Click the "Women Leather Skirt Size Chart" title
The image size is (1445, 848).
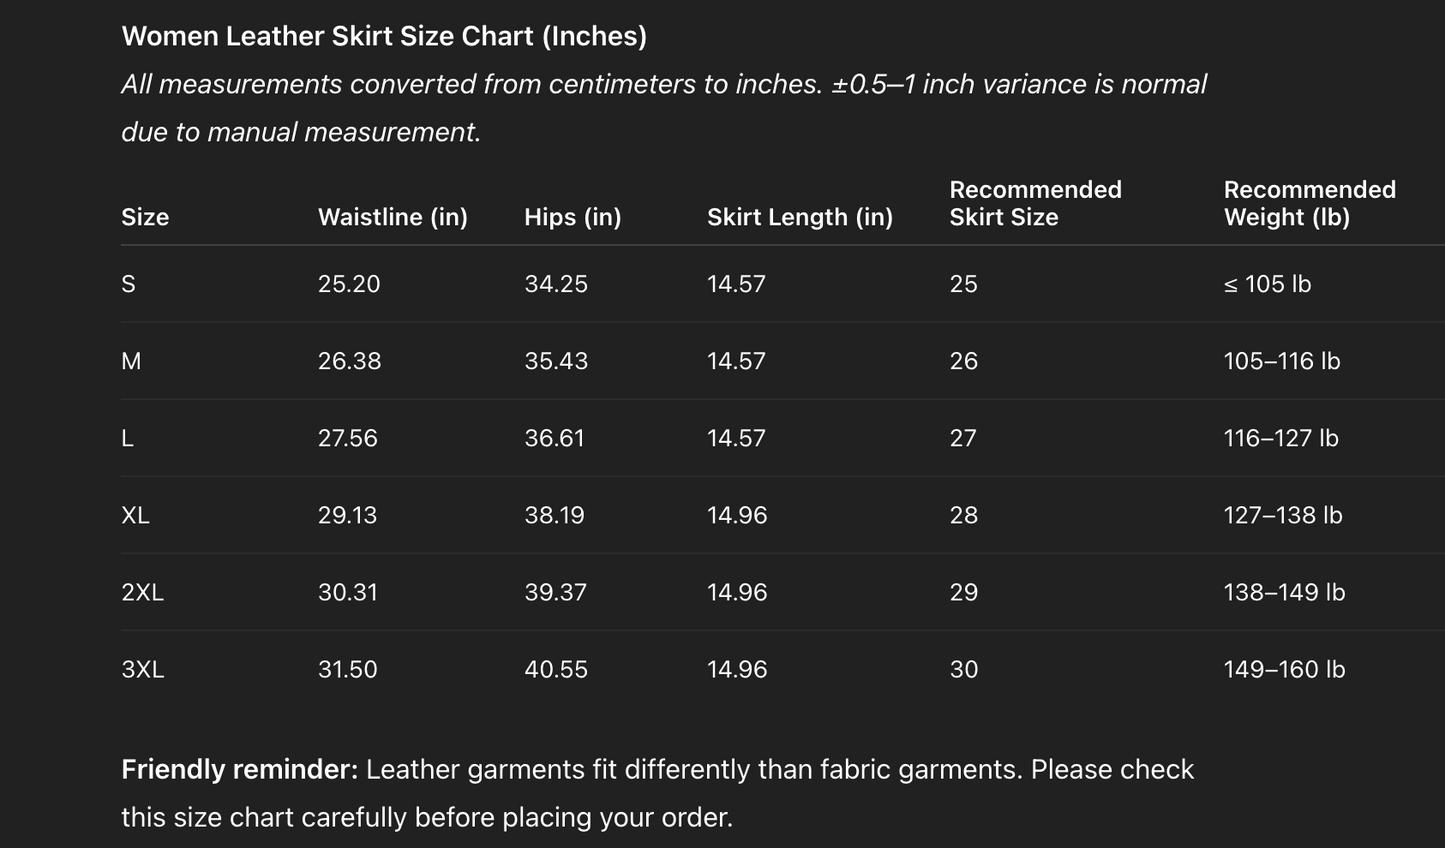(x=384, y=36)
